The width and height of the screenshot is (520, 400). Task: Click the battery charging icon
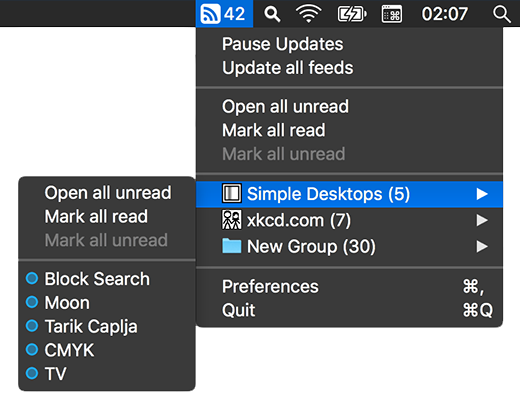pos(352,14)
